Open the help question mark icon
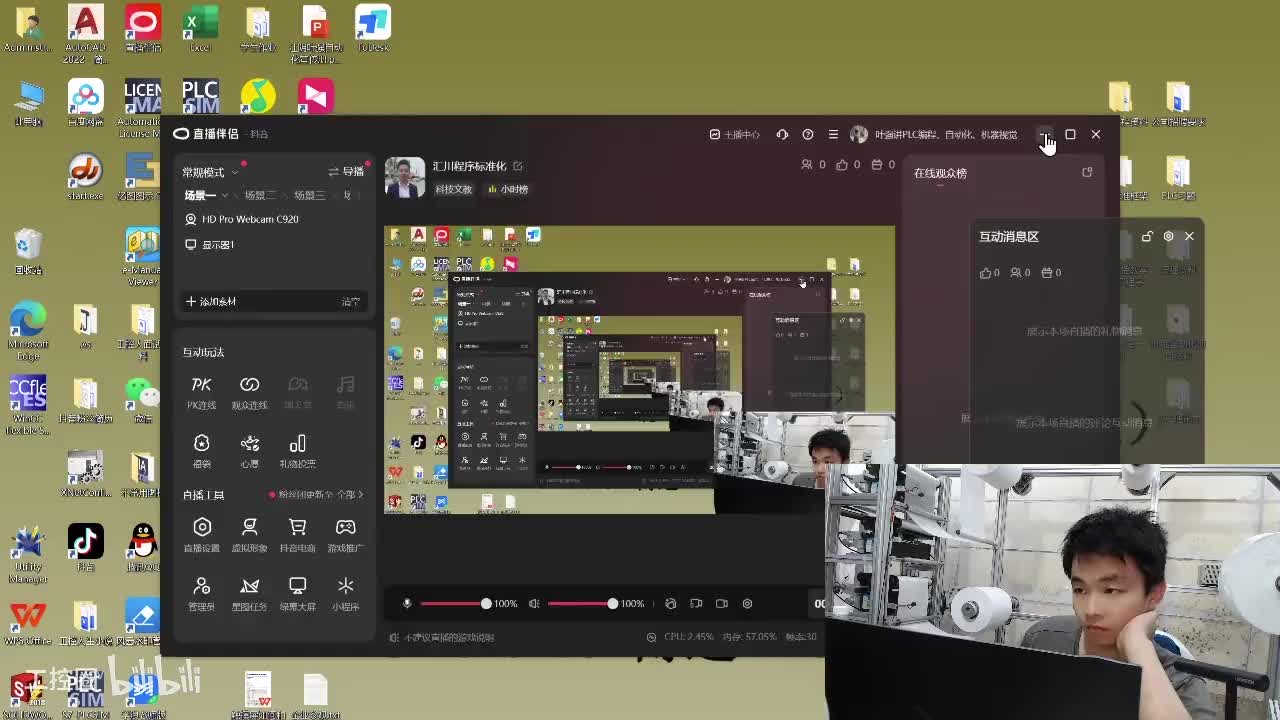Image resolution: width=1280 pixels, height=720 pixels. click(x=808, y=134)
